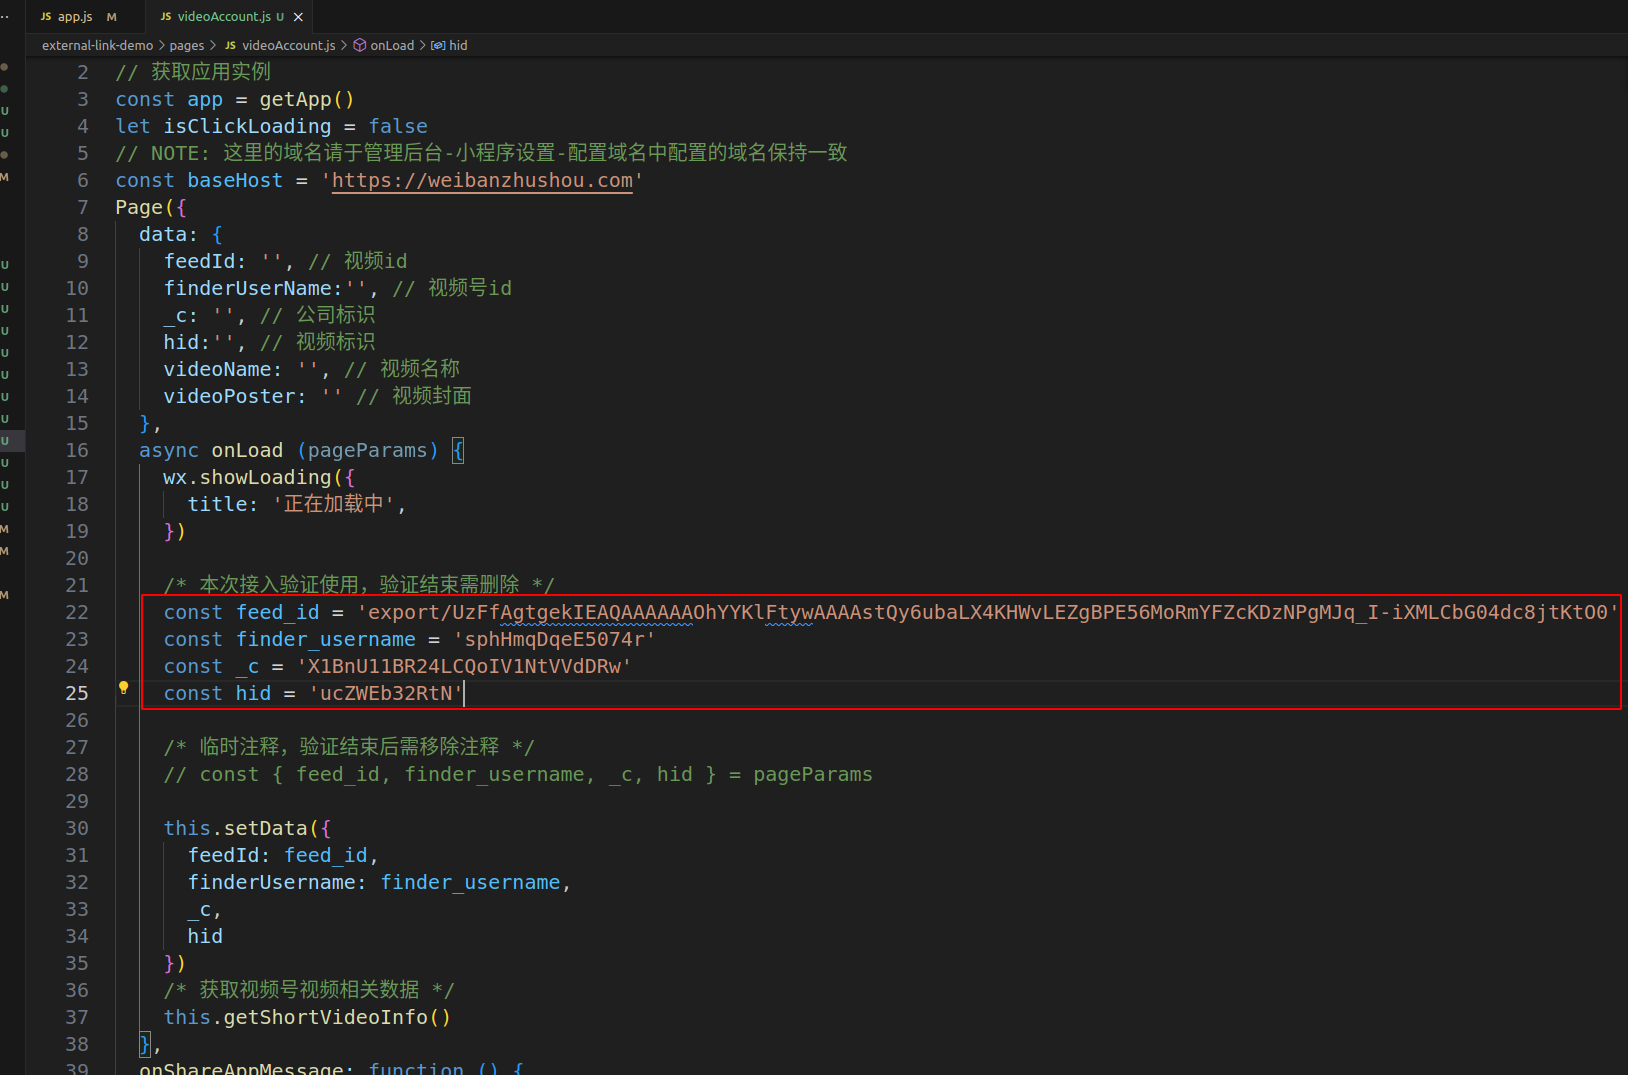Screen dimensions: 1628x1075
Task: Click the string 'X1BnU11BR24LCQoIV1NtVVdDRw'
Action: click(x=464, y=666)
